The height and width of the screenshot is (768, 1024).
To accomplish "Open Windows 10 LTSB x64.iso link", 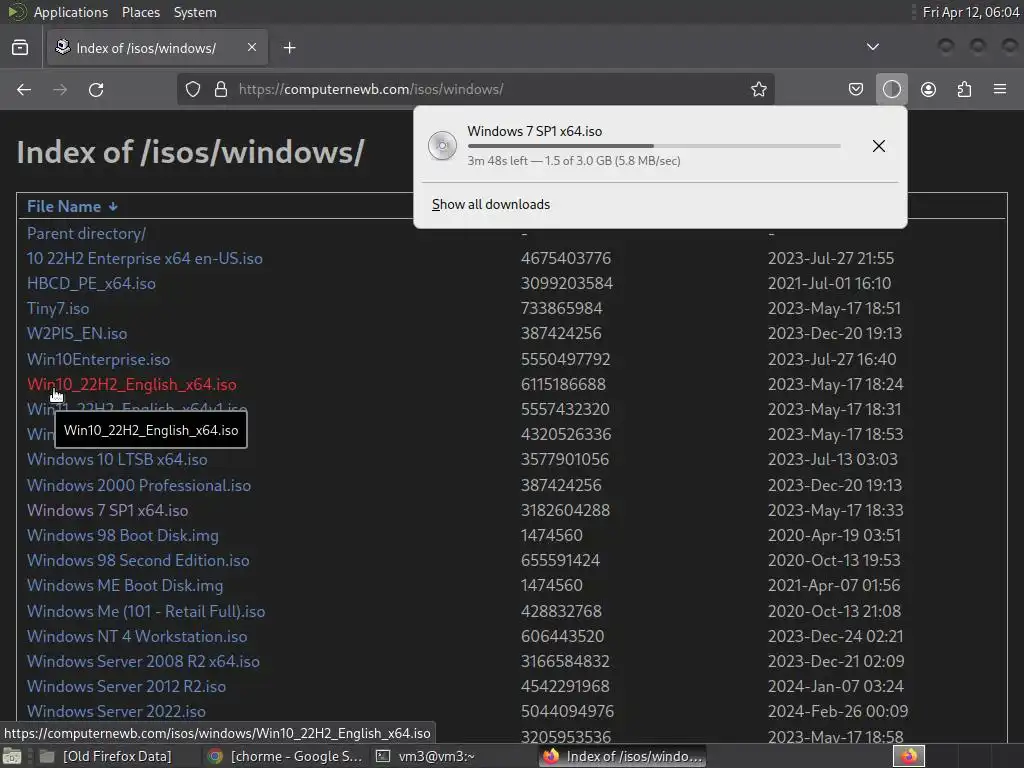I will click(x=117, y=459).
